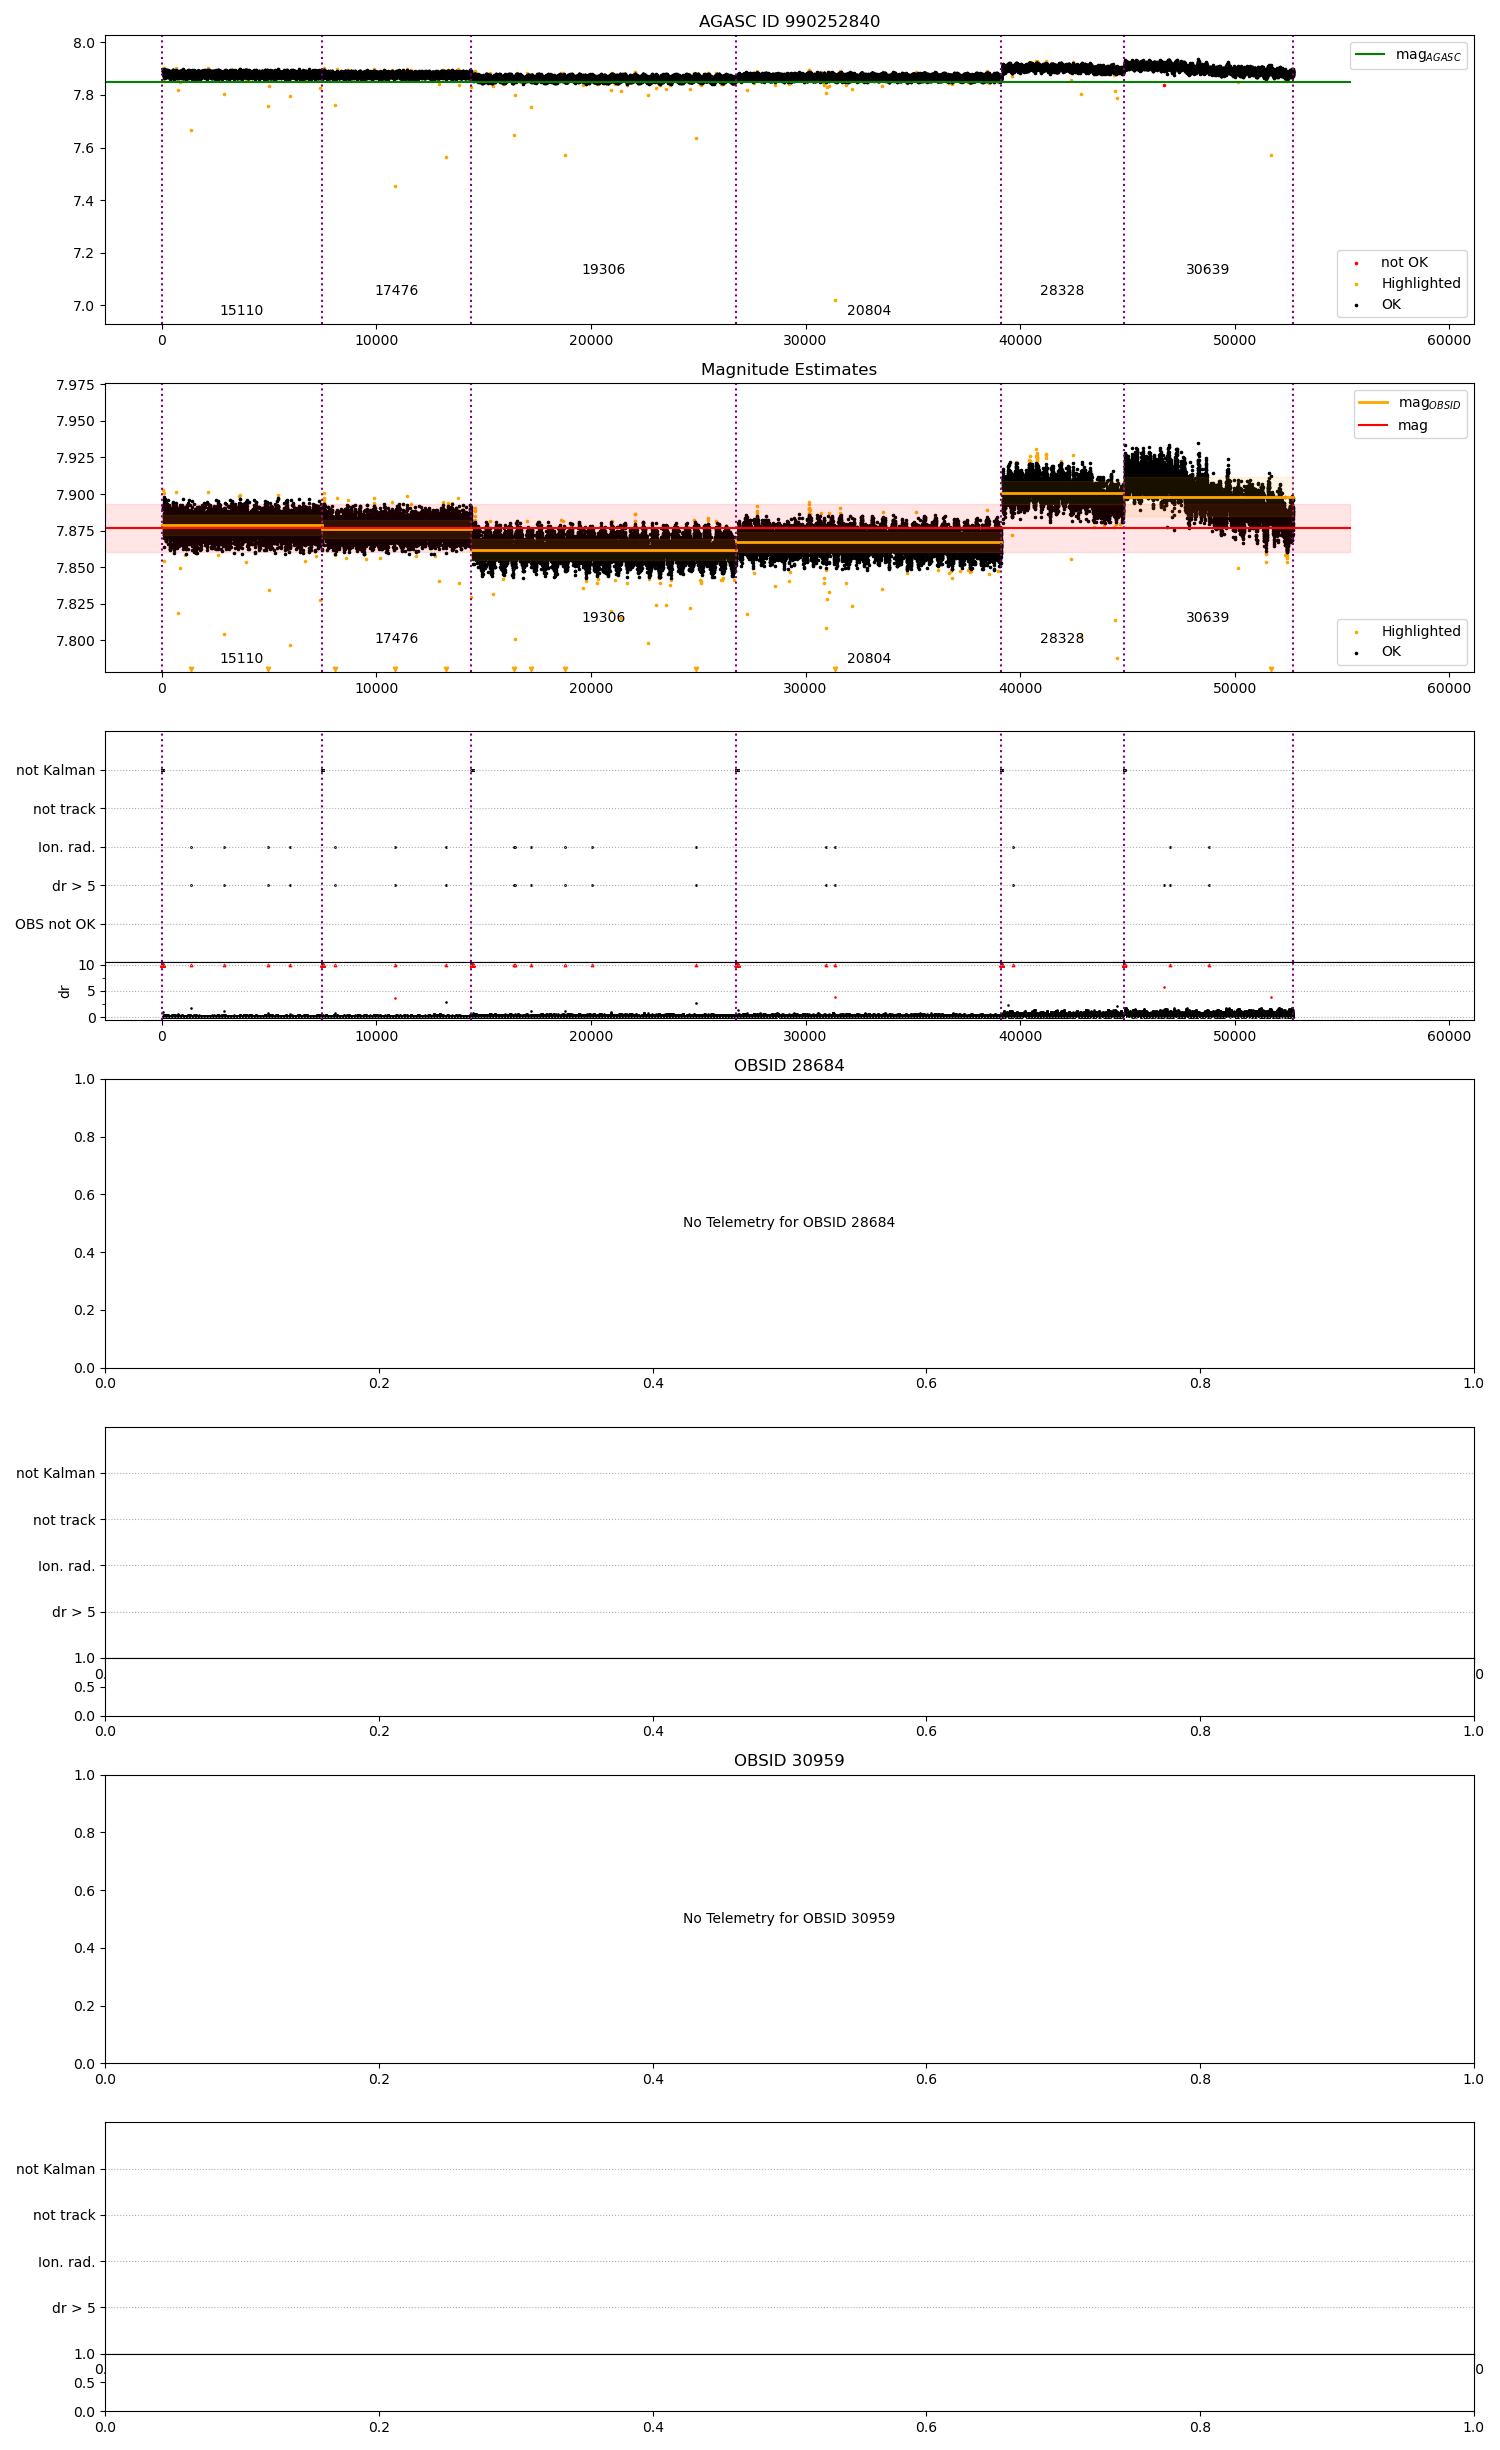Click the orange mag OBSID legend line
Image resolution: width=1500 pixels, height=2450 pixels.
(1374, 403)
